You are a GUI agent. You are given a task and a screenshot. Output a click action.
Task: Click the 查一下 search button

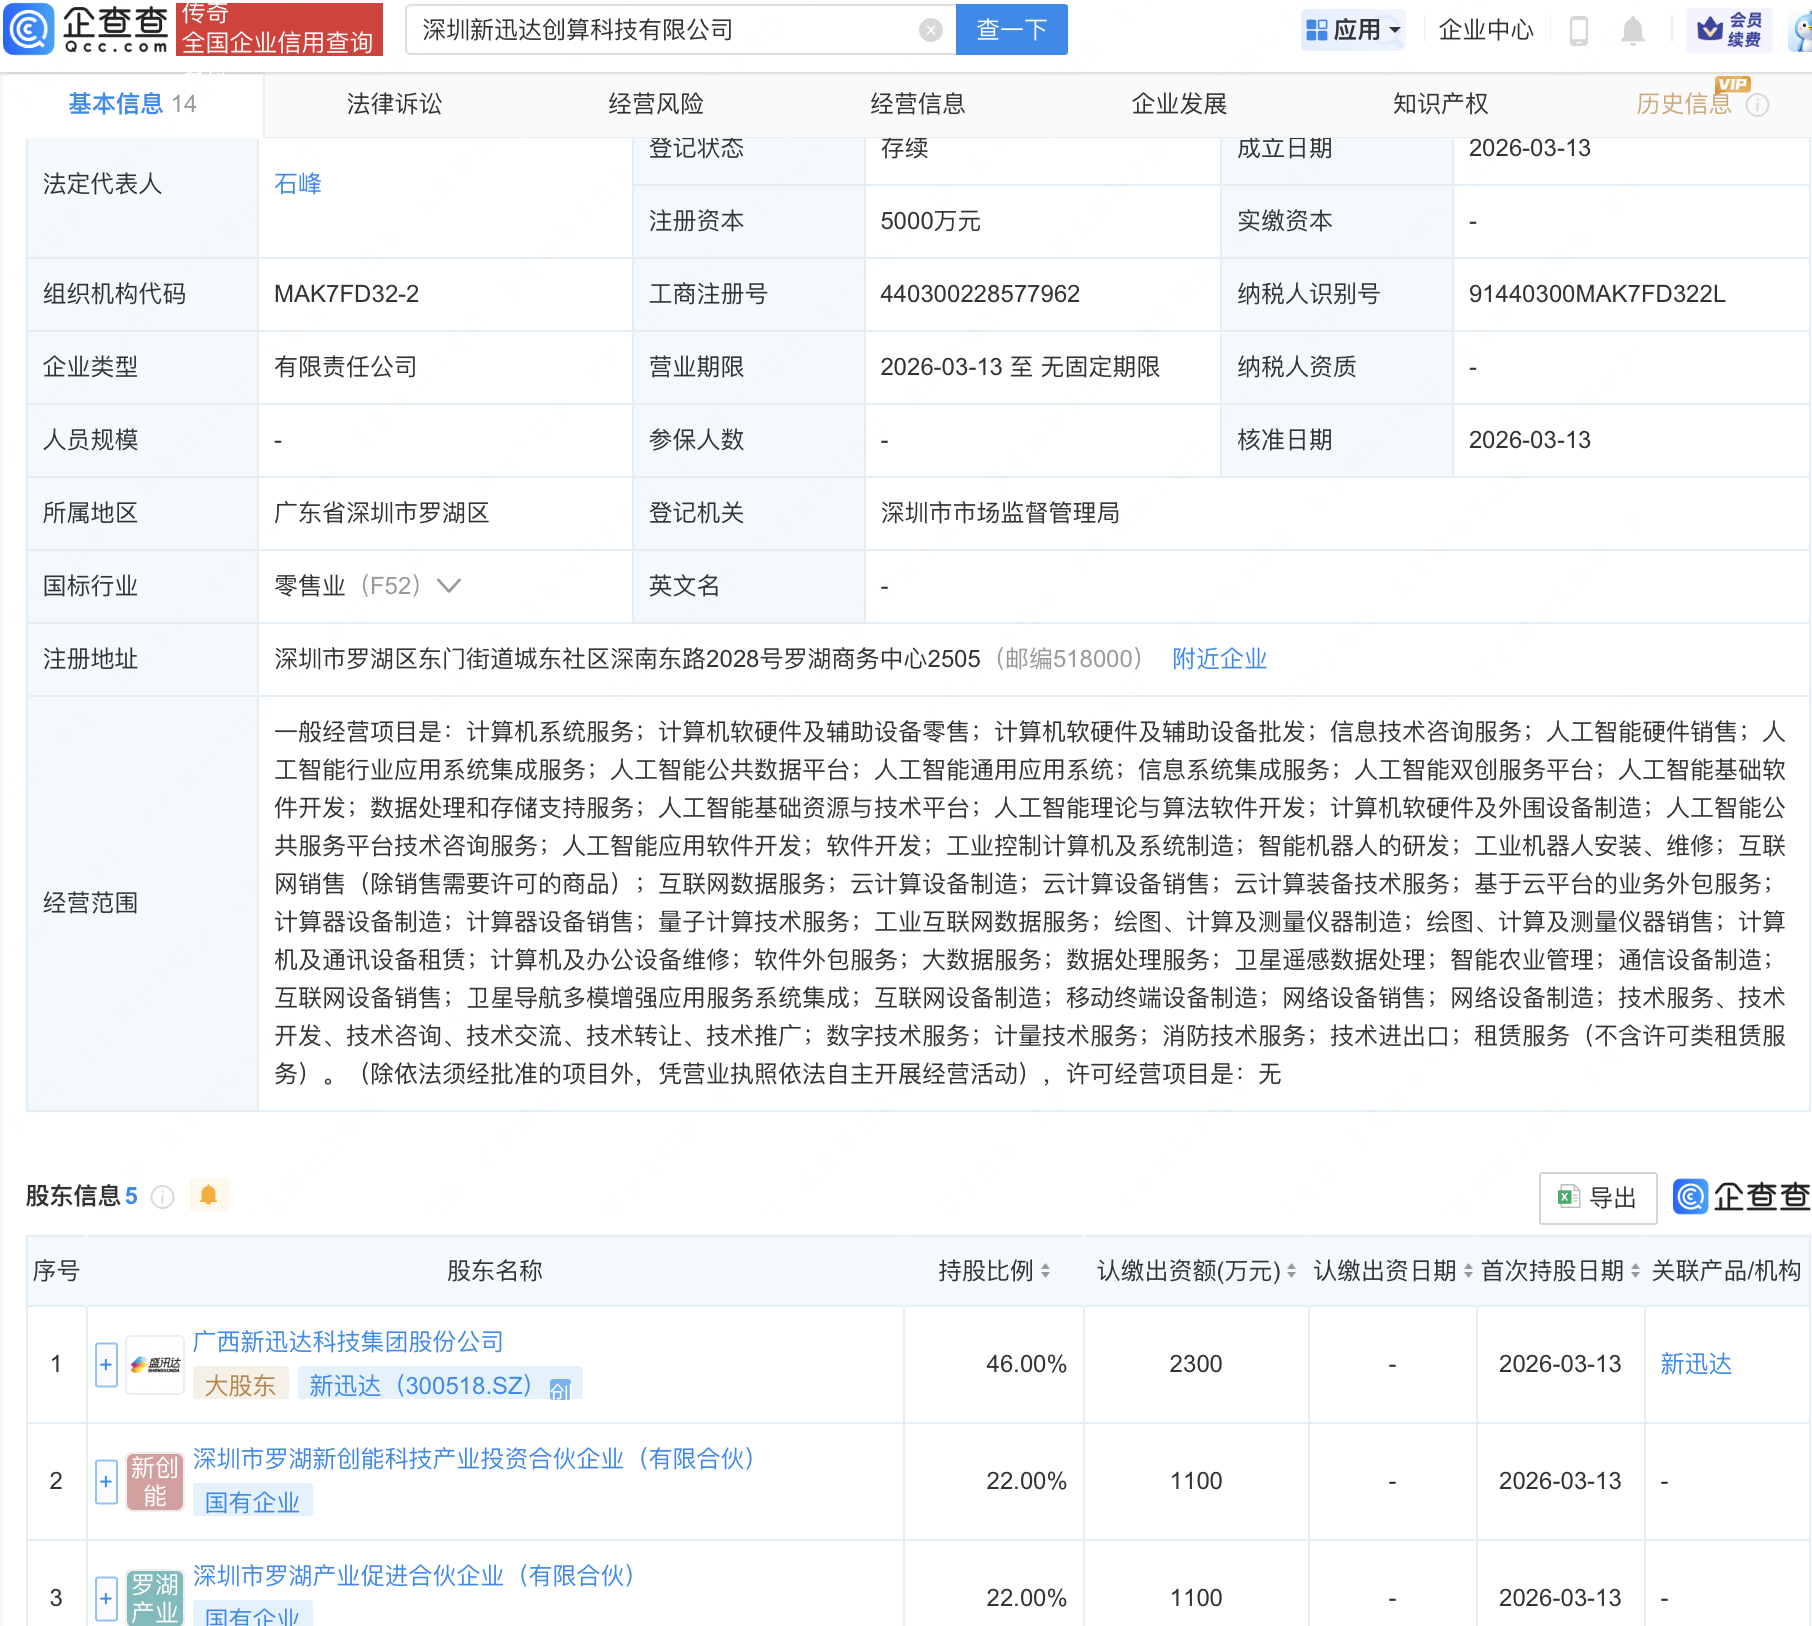pos(1010,29)
